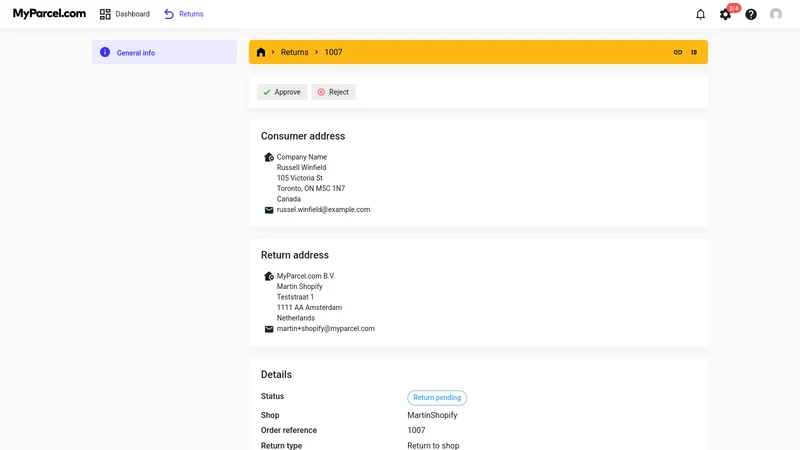The image size is (800, 450).
Task: Select the text Martin Shopify
Action: pyautogui.click(x=299, y=287)
